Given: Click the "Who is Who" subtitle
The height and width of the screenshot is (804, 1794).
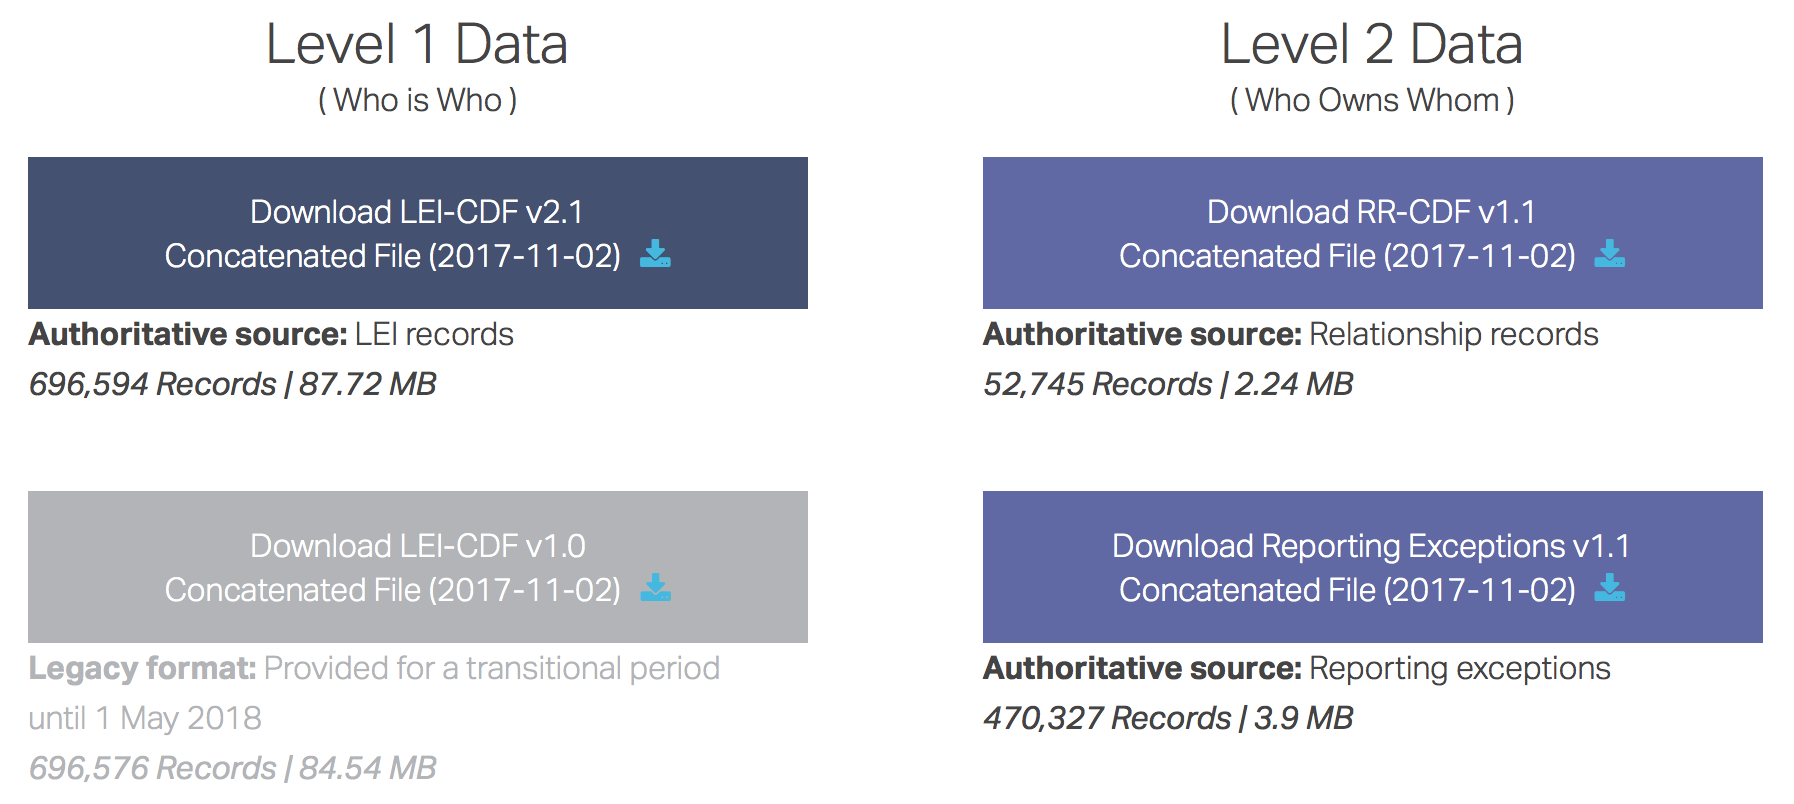Looking at the screenshot, I should pos(417,100).
